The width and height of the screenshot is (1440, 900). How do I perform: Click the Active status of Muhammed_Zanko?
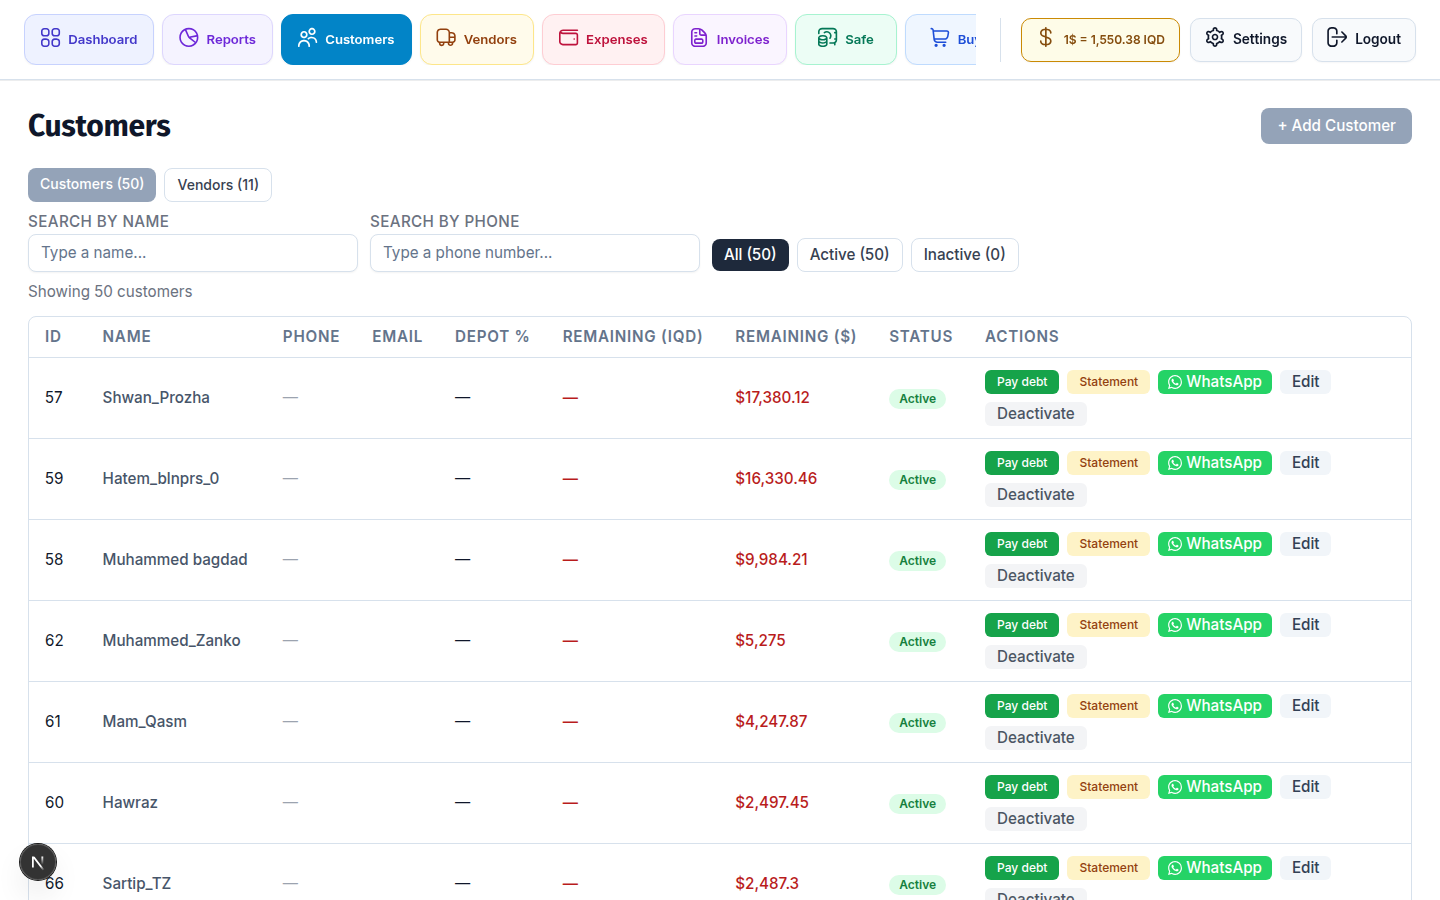(x=917, y=642)
